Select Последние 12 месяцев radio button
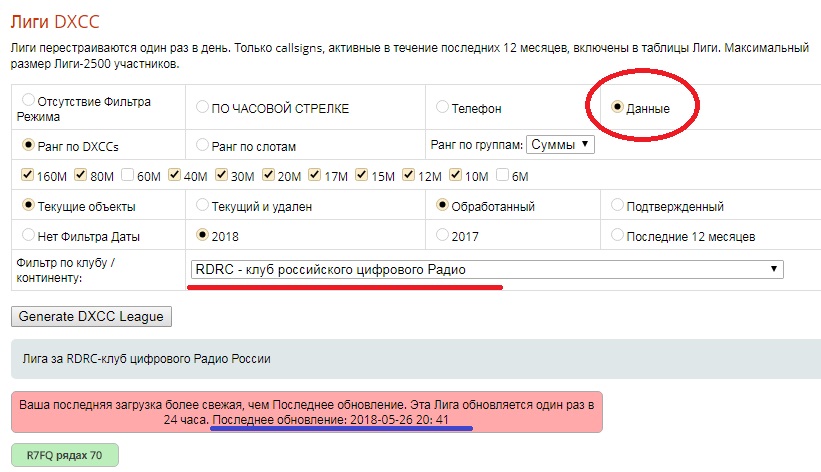This screenshot has height=472, width=821. 616,235
